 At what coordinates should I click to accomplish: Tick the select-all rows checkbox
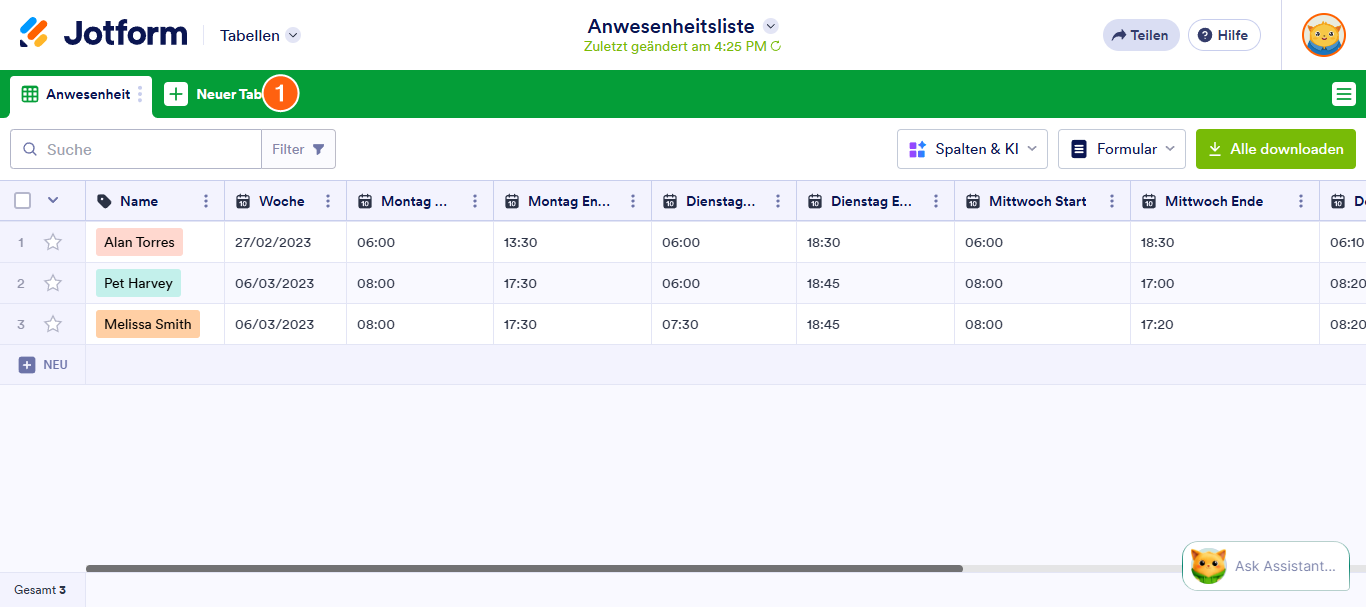click(22, 201)
